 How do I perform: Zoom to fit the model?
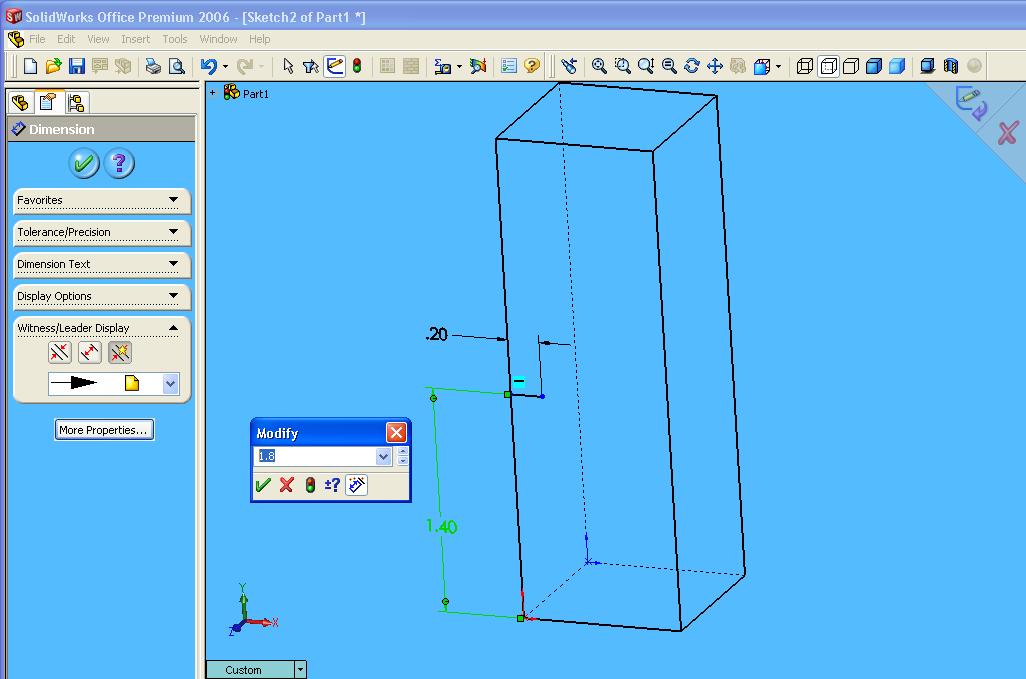tap(599, 66)
